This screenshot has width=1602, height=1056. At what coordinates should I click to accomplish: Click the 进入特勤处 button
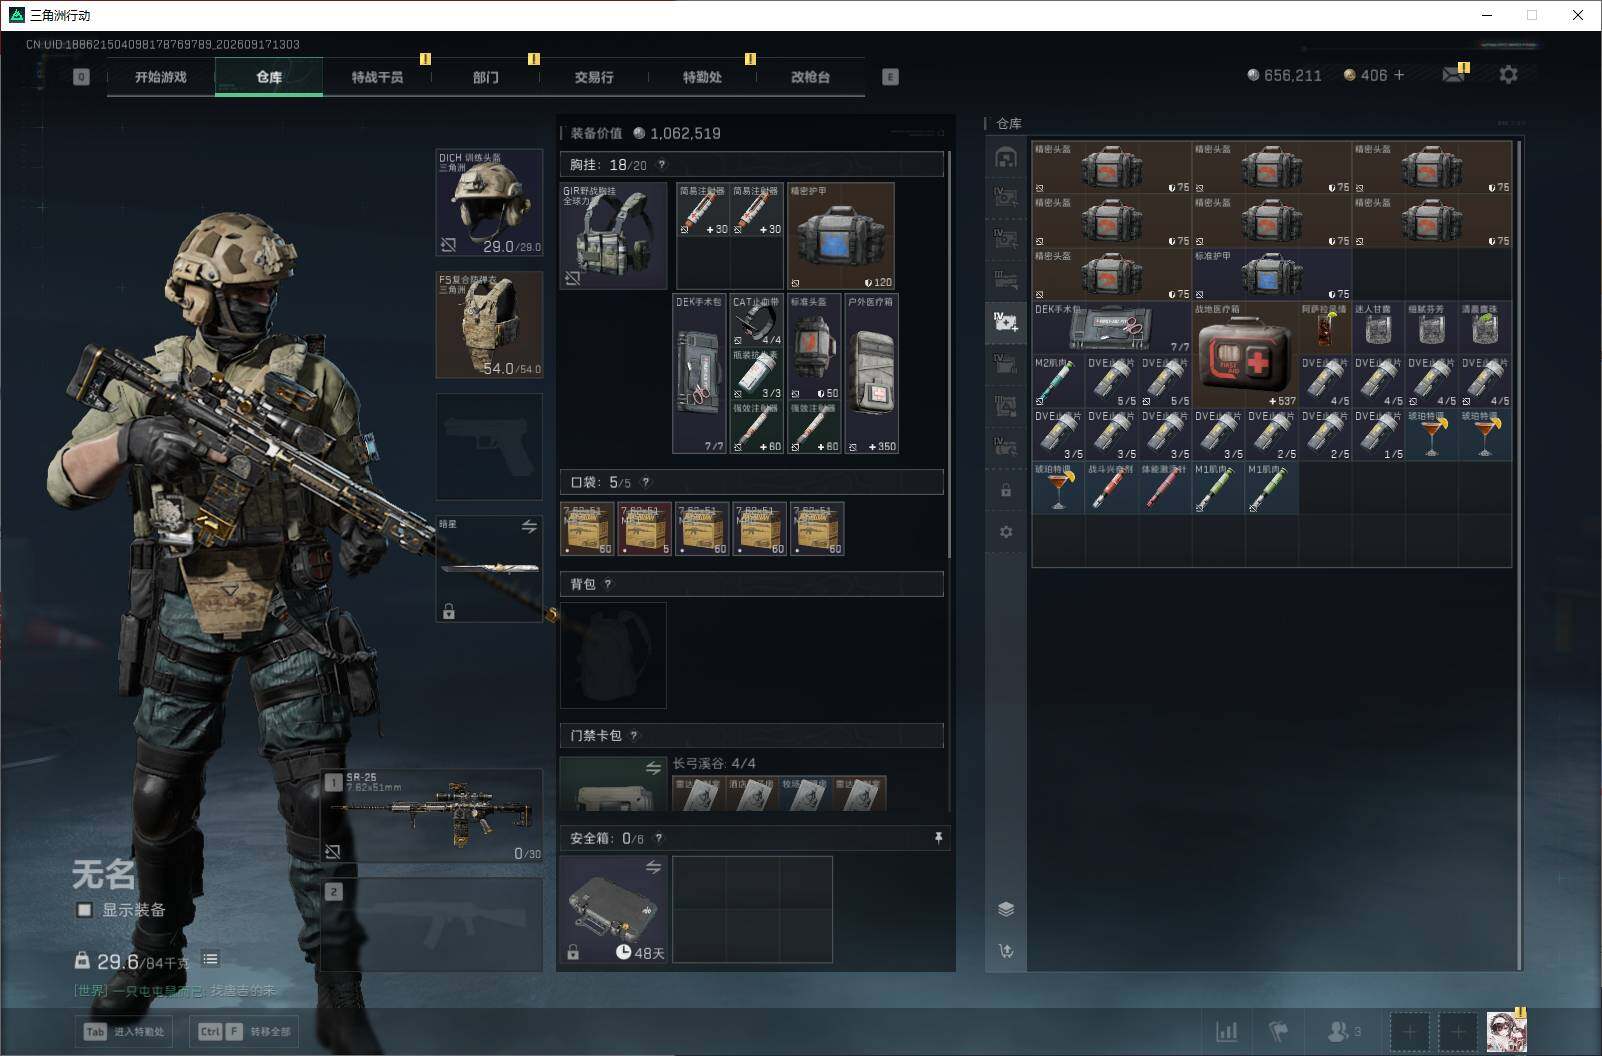click(x=125, y=1032)
